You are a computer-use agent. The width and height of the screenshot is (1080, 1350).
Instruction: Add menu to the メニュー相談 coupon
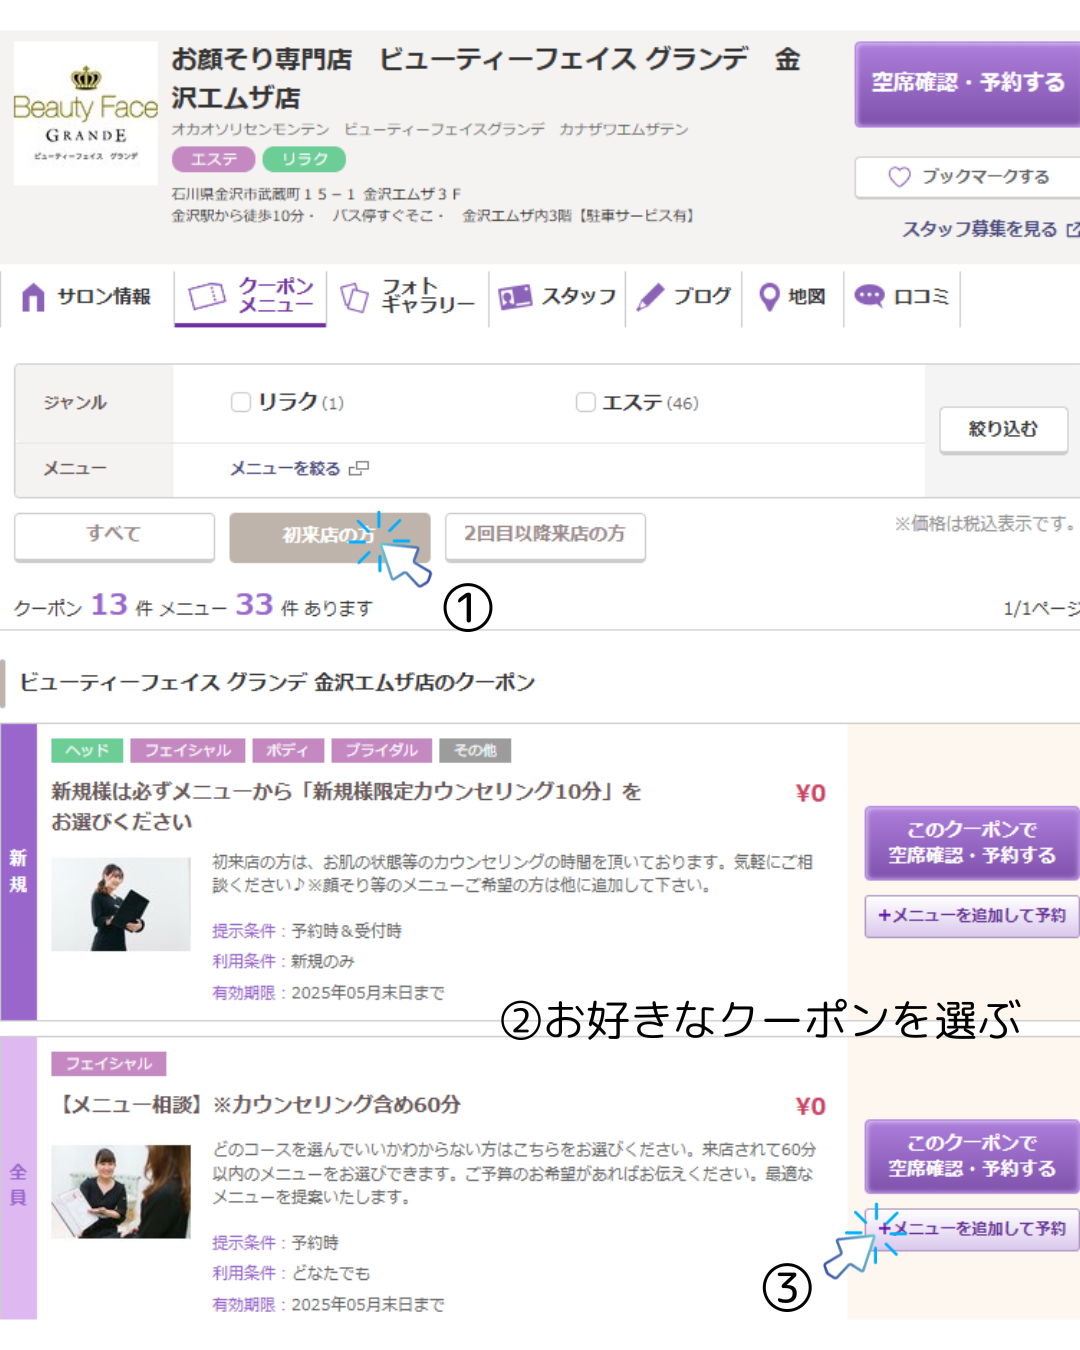(x=972, y=1229)
